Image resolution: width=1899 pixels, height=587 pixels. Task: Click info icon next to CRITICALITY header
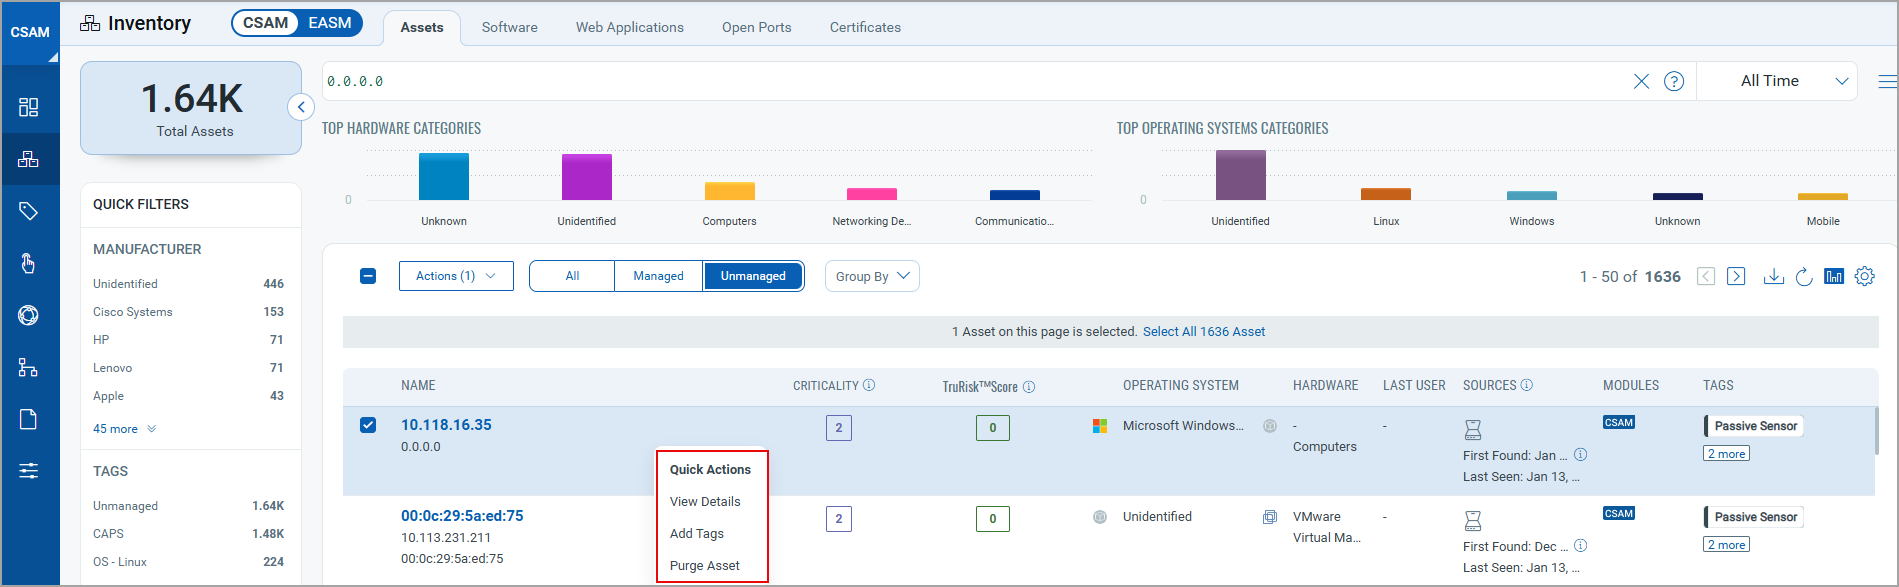tap(869, 385)
